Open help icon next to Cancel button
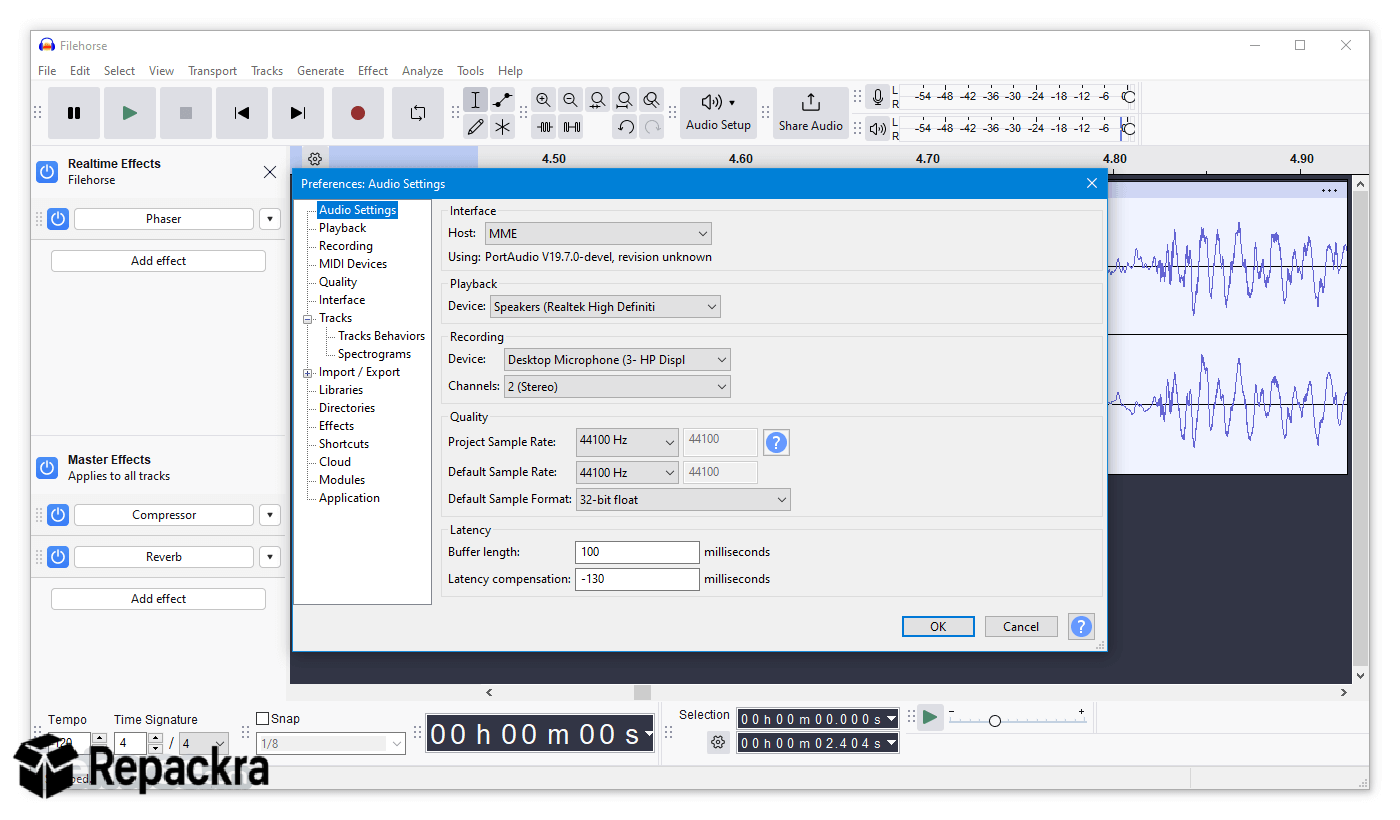The width and height of the screenshot is (1400, 820). [x=1081, y=627]
